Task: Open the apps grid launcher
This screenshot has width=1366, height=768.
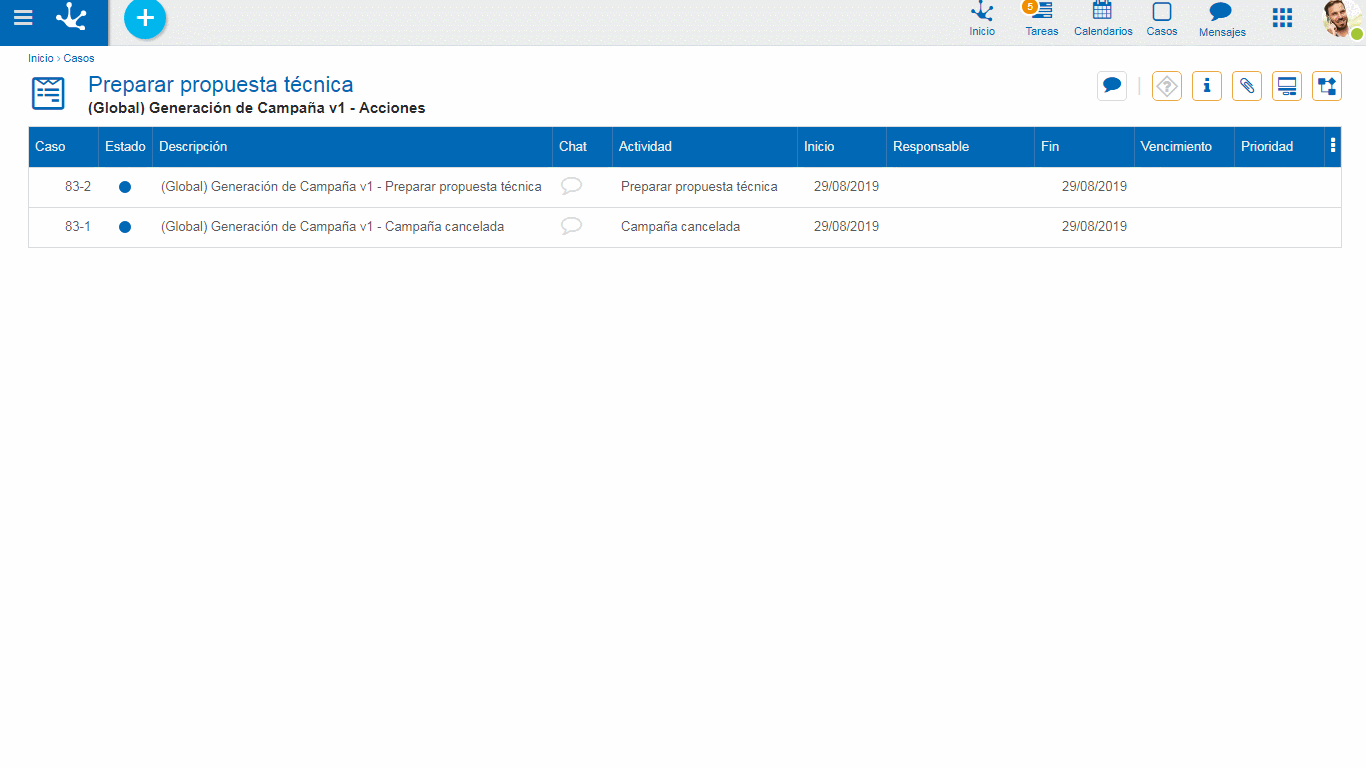Action: point(1282,18)
